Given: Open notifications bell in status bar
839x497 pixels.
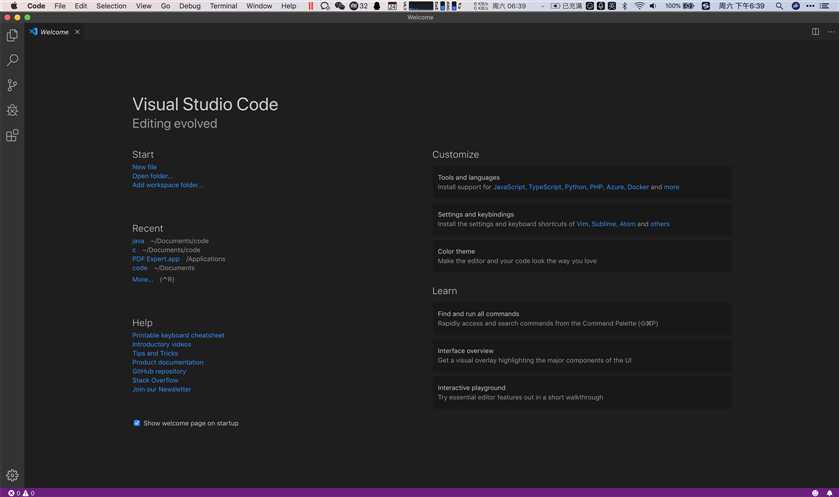Looking at the screenshot, I should pyautogui.click(x=829, y=493).
